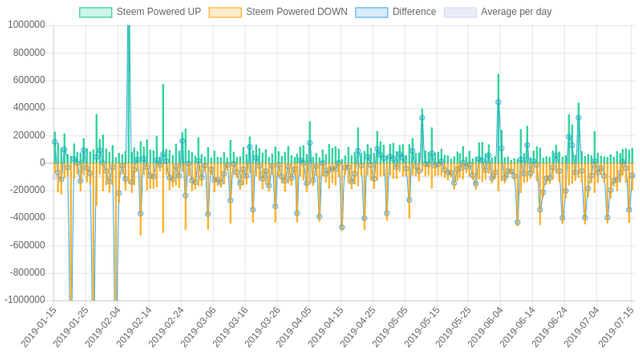Toggle the Difference legend label

(x=414, y=12)
